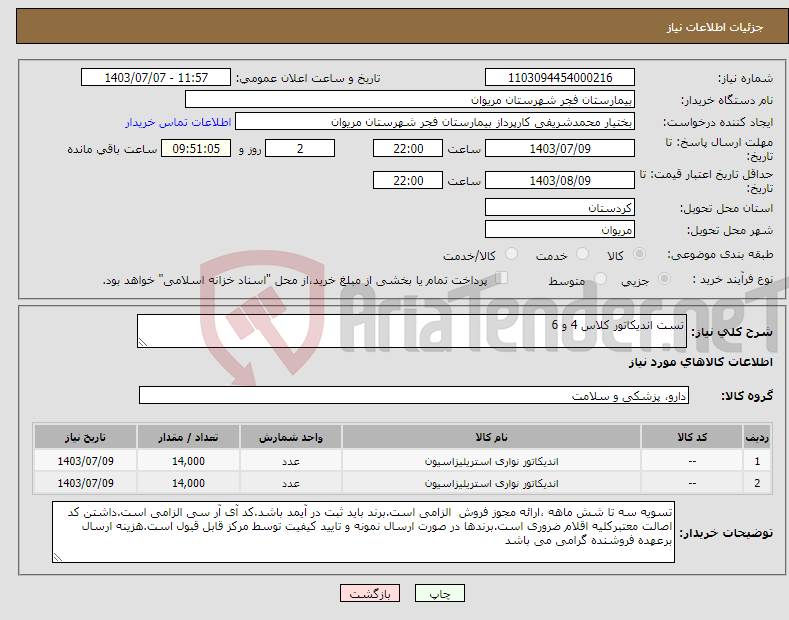This screenshot has height=620, width=789.
Task: Click buyer organization name field
Action: 410,99
